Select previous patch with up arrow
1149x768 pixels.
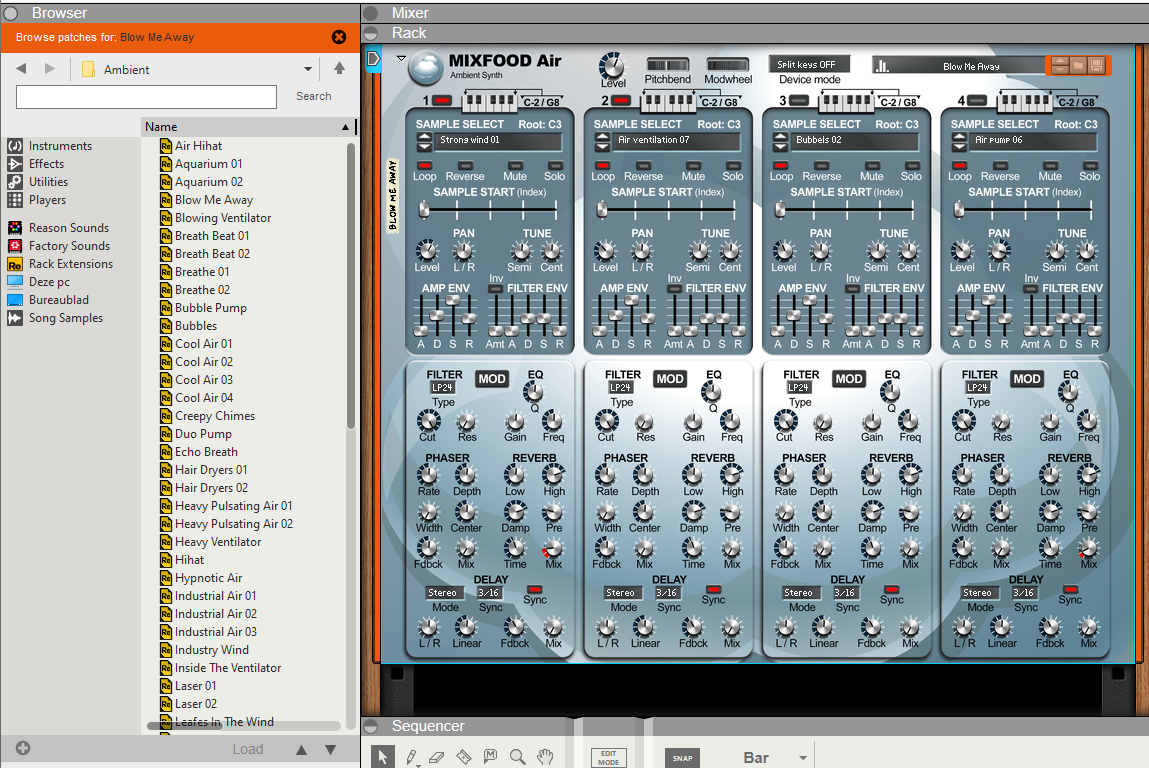(x=301, y=749)
